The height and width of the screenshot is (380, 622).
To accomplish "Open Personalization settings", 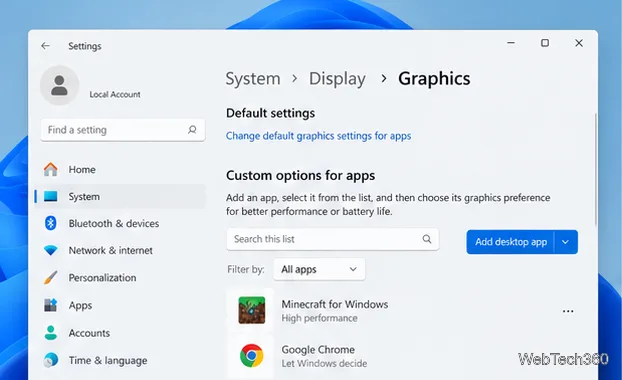I will pos(120,278).
